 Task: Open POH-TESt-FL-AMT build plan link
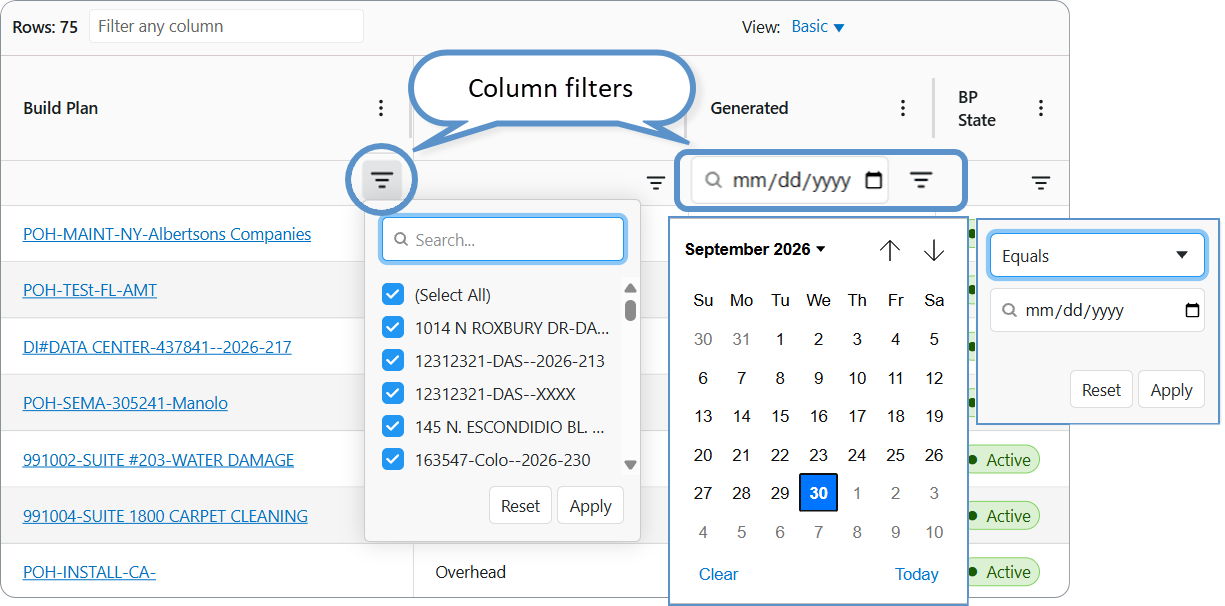coord(90,290)
